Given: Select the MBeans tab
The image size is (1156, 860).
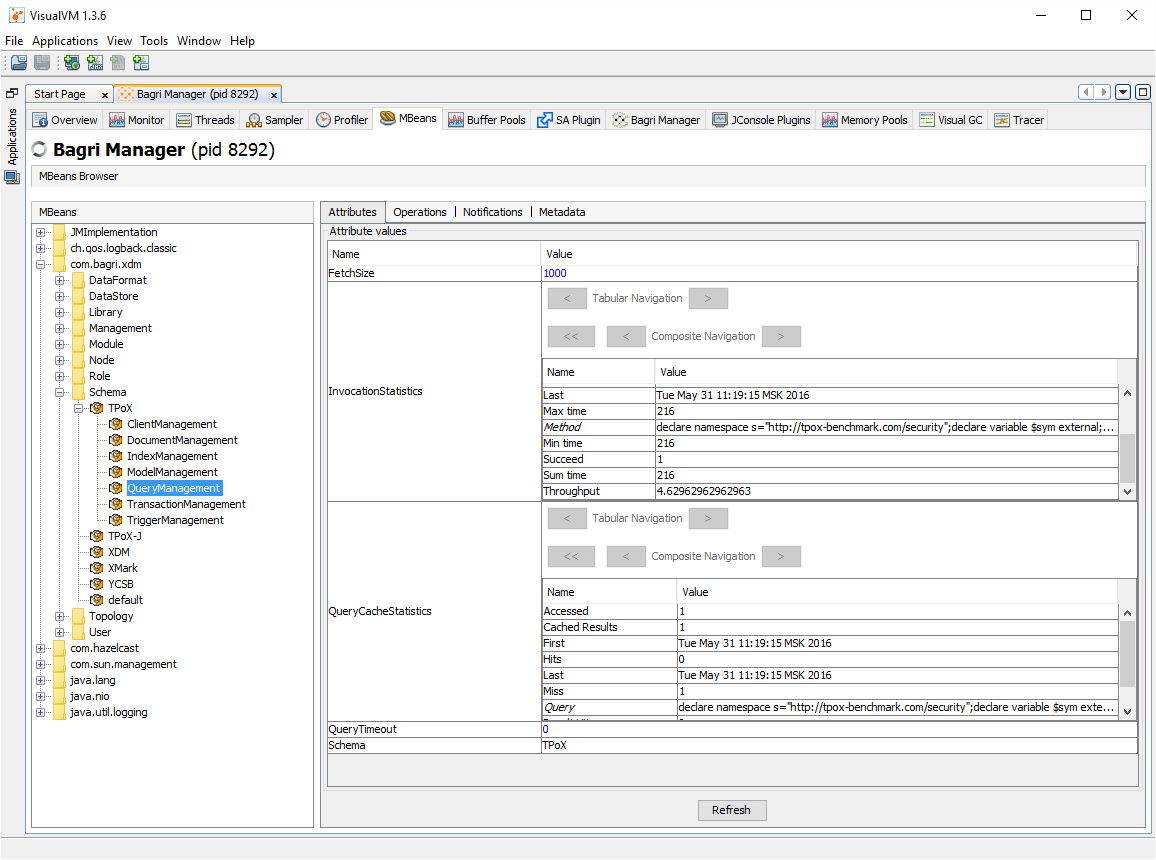Looking at the screenshot, I should pos(408,118).
